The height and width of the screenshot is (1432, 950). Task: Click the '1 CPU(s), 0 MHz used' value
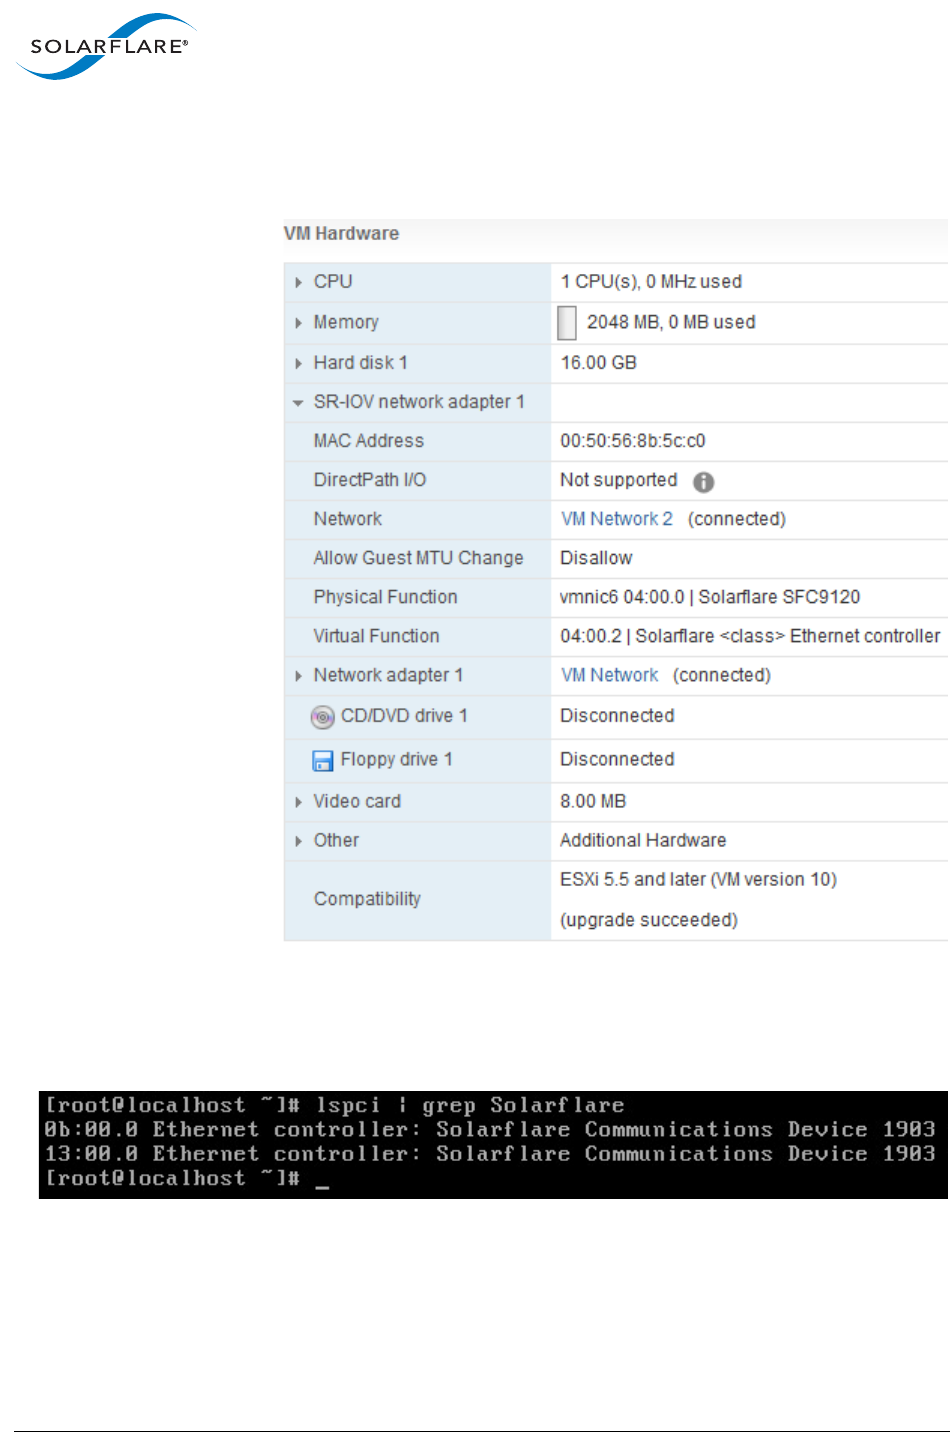tap(651, 282)
